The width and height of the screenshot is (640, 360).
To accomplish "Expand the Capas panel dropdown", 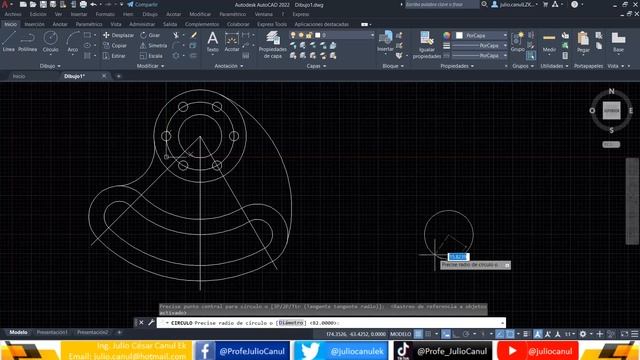I will click(316, 66).
